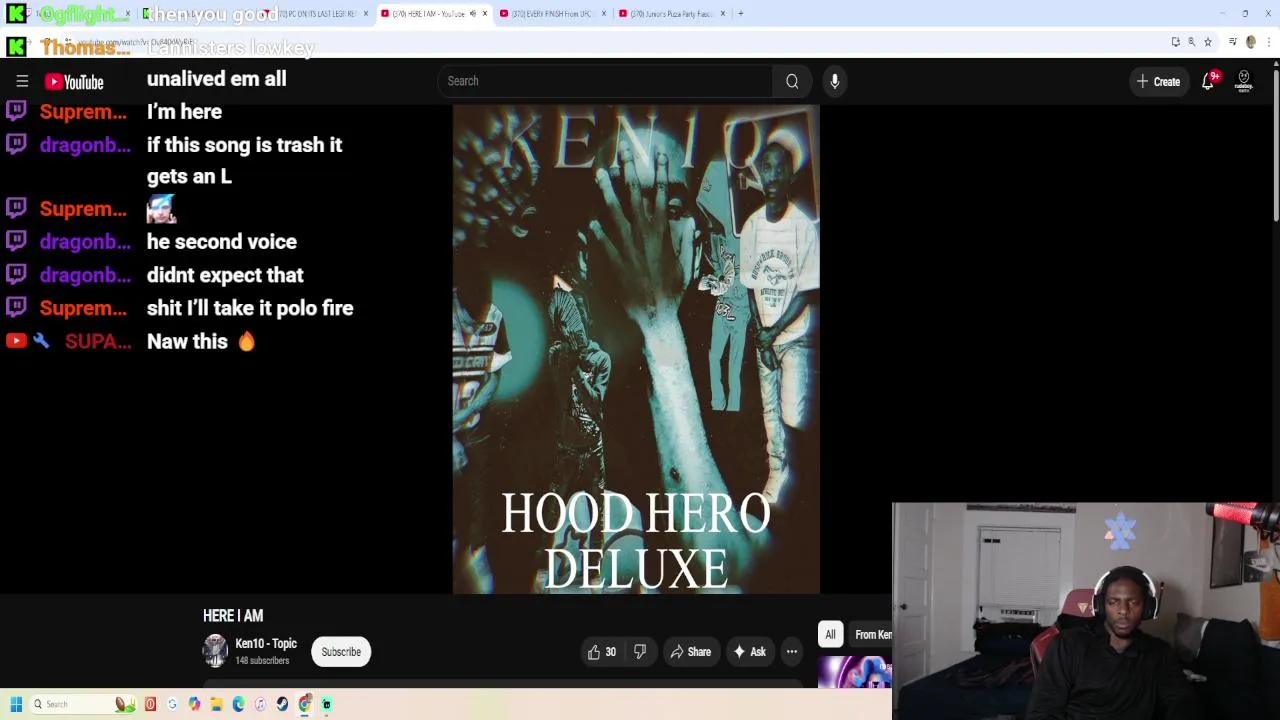Open the YouTube notifications bell
This screenshot has width=1280, height=720.
pos(1208,81)
